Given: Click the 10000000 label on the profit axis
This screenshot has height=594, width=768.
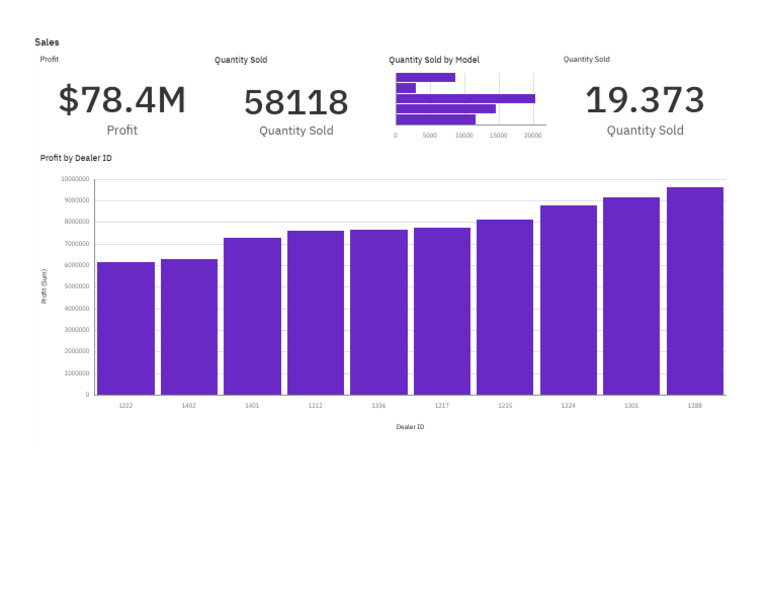Looking at the screenshot, I should (x=75, y=179).
